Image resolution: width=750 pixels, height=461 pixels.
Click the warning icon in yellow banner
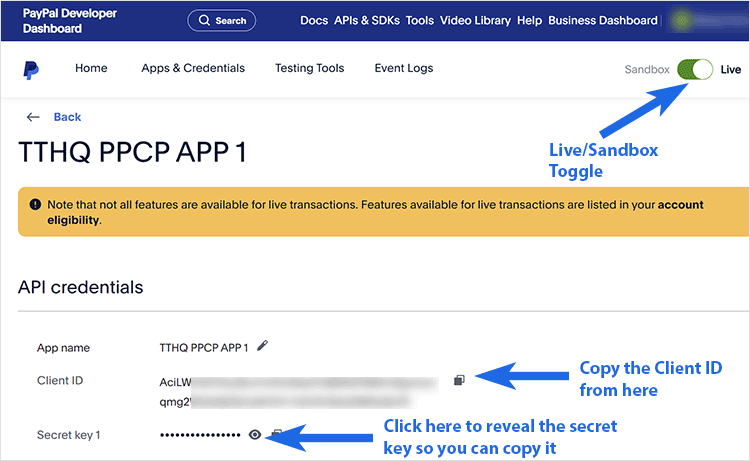coord(35,205)
